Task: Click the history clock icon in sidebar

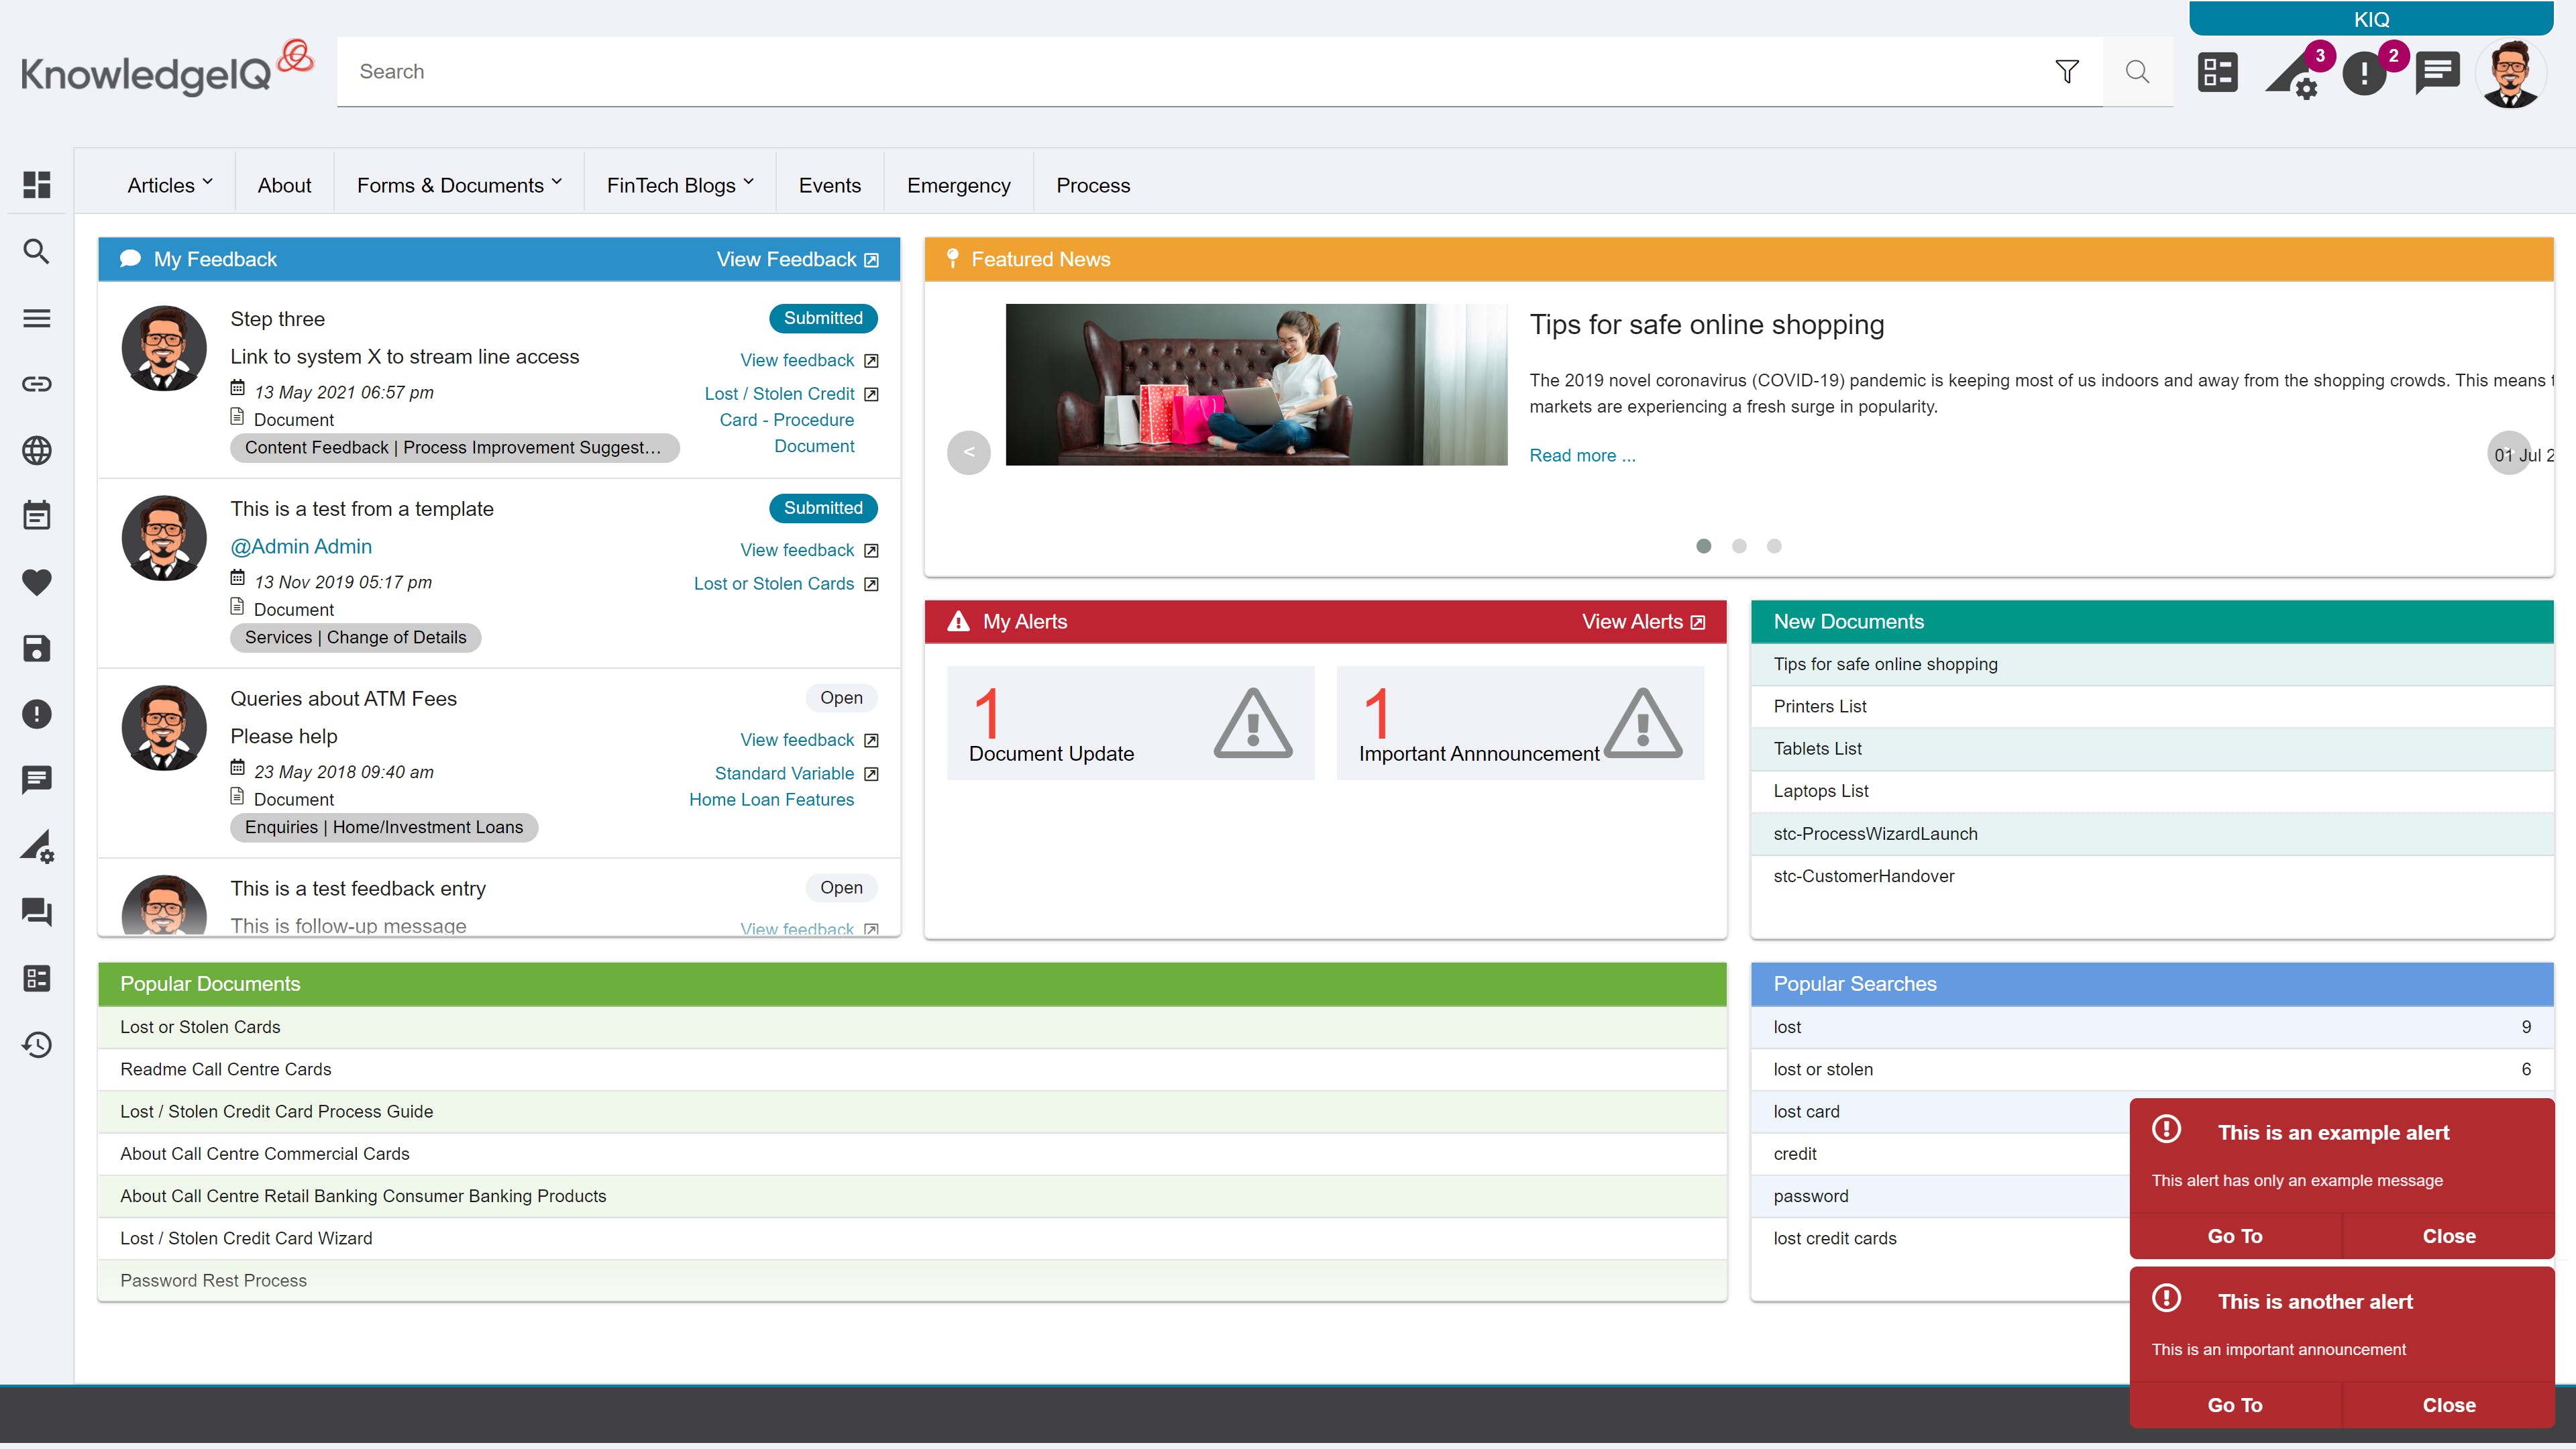Action: [37, 1045]
